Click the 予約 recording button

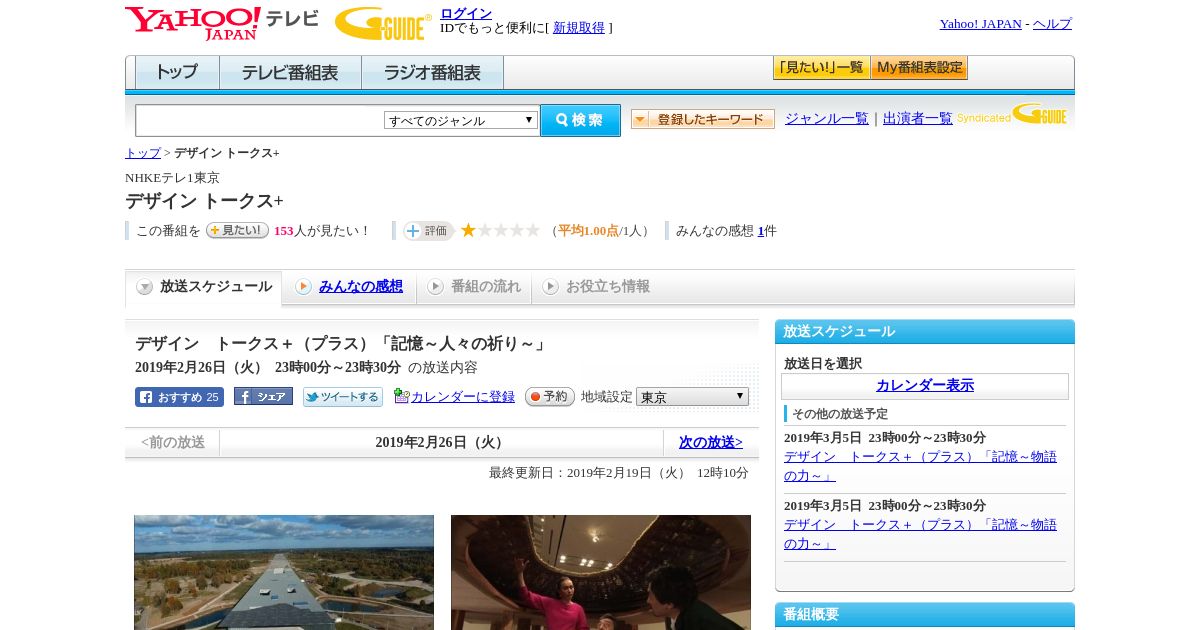coord(550,396)
